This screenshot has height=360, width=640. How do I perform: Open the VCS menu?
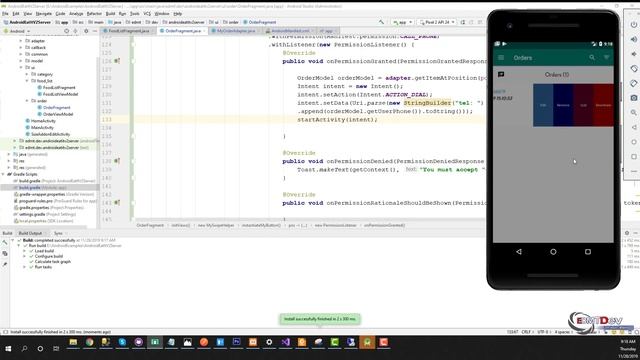147,13
